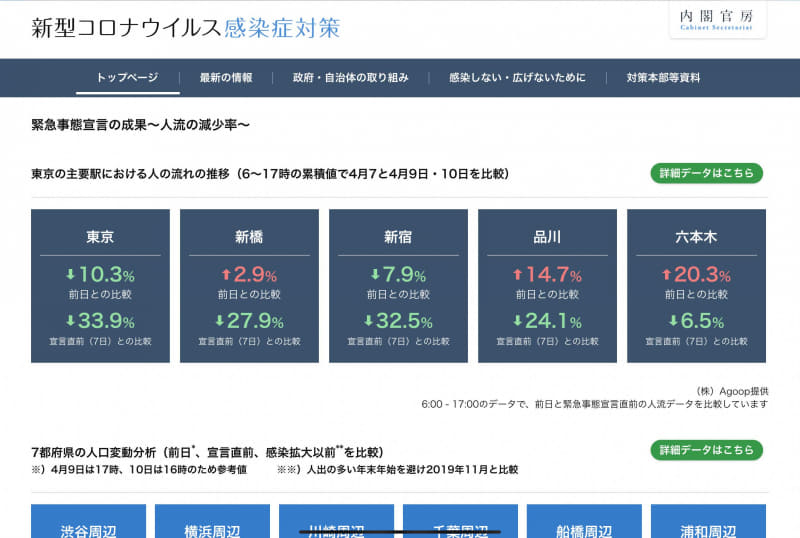The height and width of the screenshot is (538, 800).
Task: Open 政府・自治体の取り組み menu item
Action: point(351,78)
